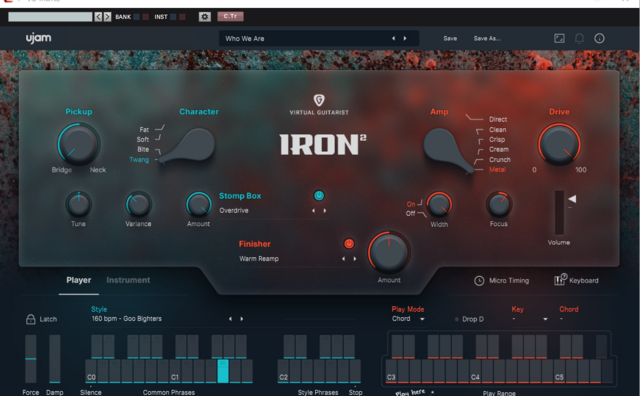Open plugin settings gear icon

coord(204,17)
